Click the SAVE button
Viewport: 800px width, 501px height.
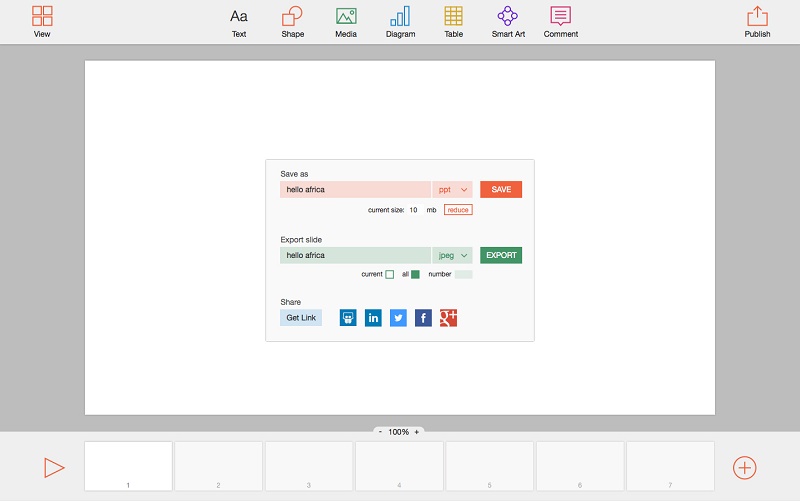click(501, 189)
